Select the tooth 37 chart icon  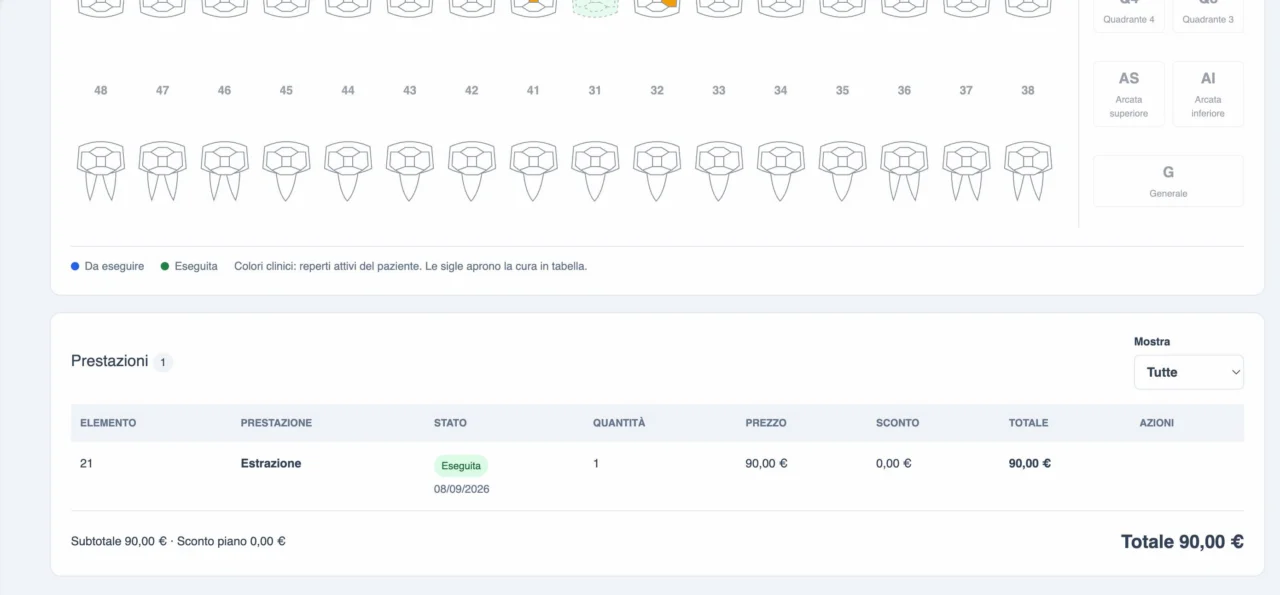(x=966, y=171)
